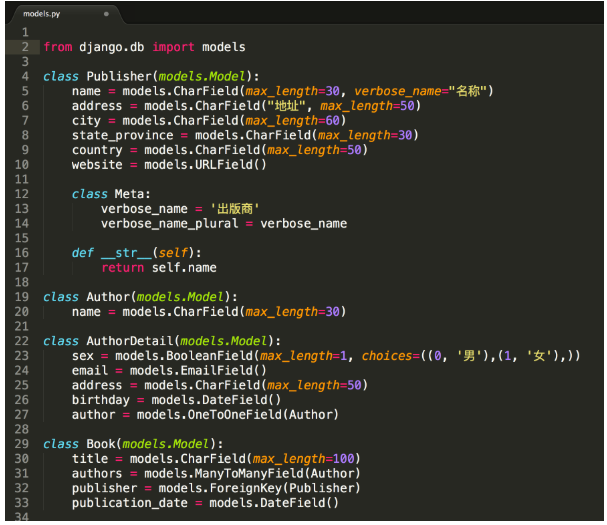This screenshot has width=607, height=525.
Task: Click the unsaved dot on models.py tab
Action: (106, 14)
